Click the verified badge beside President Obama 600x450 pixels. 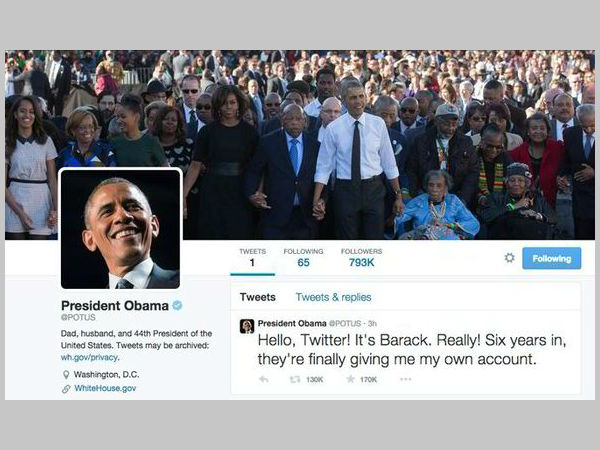[177, 305]
